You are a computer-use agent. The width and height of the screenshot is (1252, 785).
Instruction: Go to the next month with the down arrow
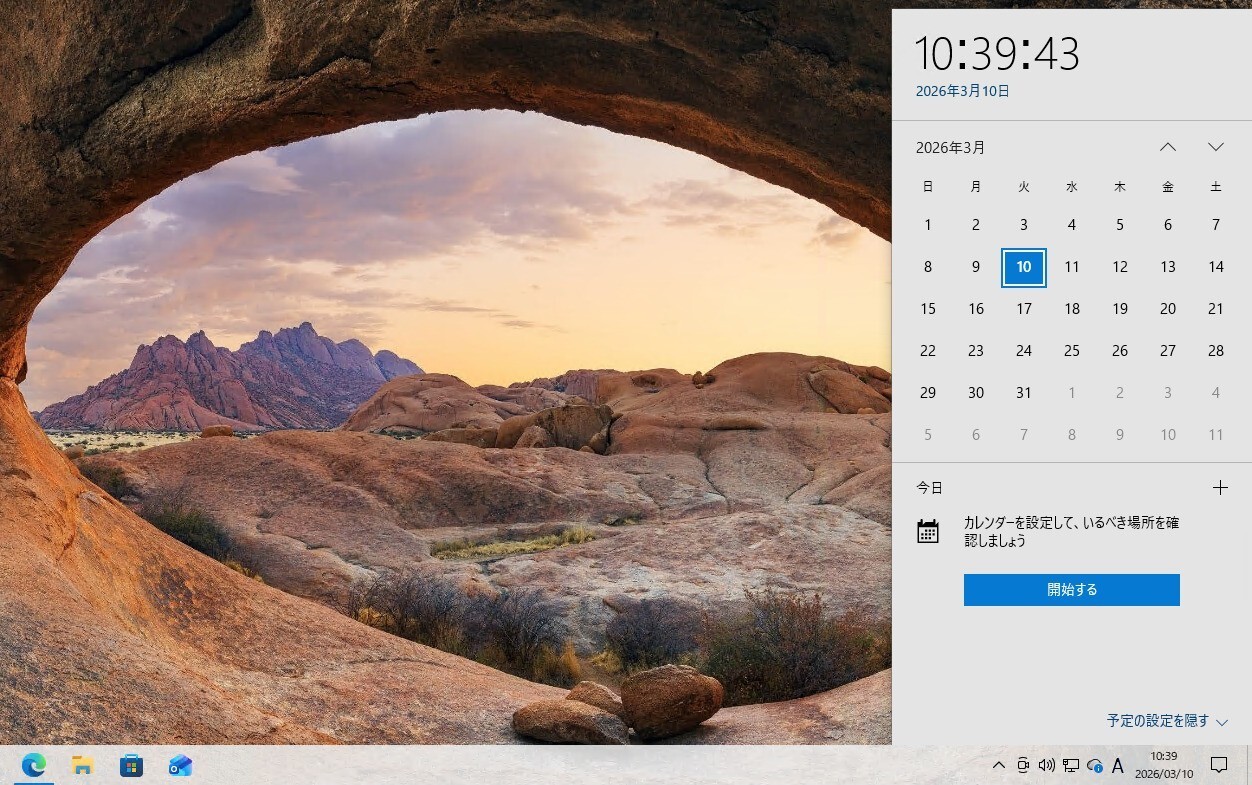click(1216, 147)
